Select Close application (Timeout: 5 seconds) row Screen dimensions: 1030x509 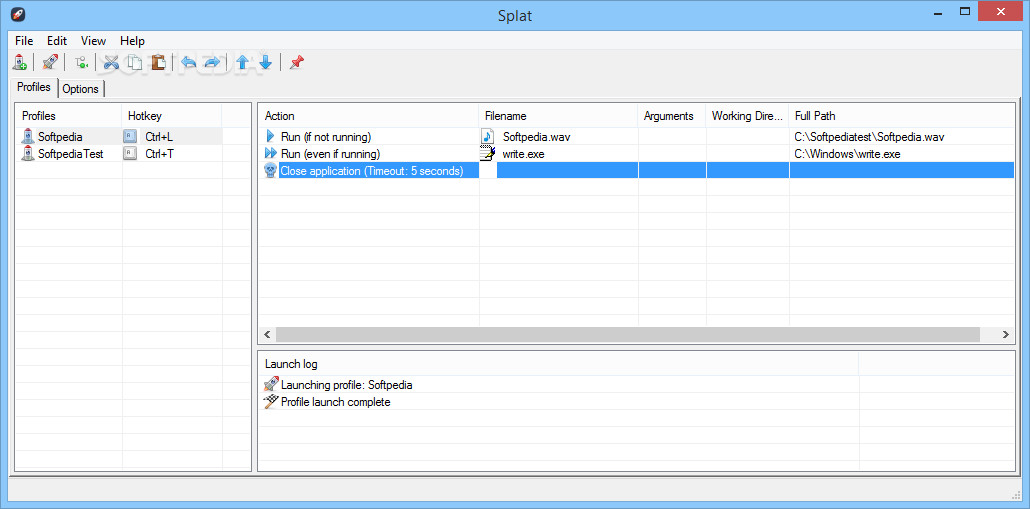[637, 171]
